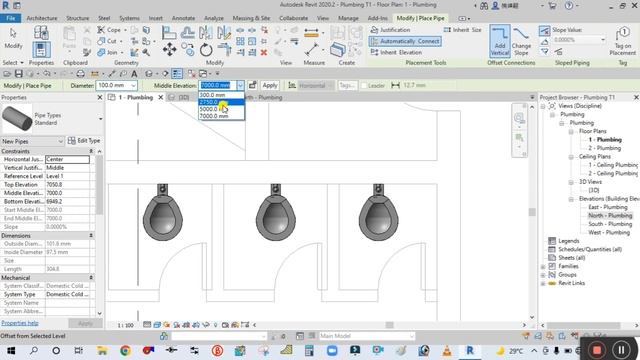Expand the Select panel dropdown
The height and width of the screenshot is (360, 640).
(x=13, y=62)
